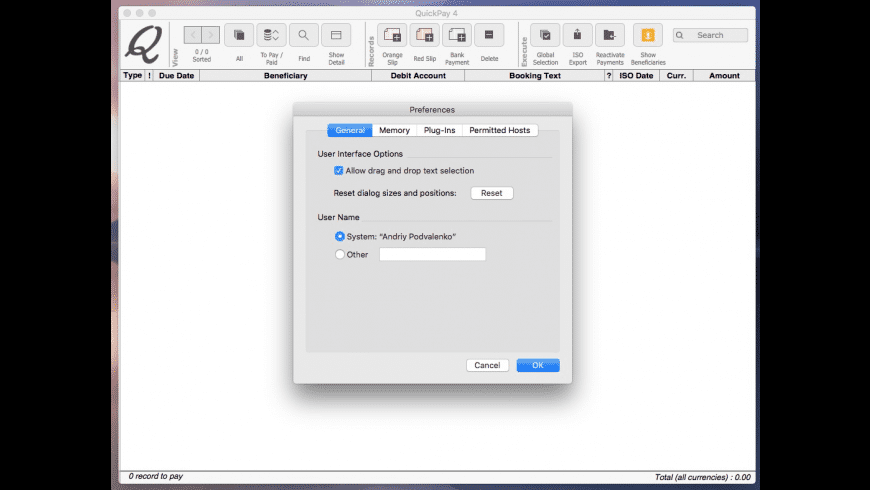
Task: Create an Orange Slip record
Action: [392, 35]
